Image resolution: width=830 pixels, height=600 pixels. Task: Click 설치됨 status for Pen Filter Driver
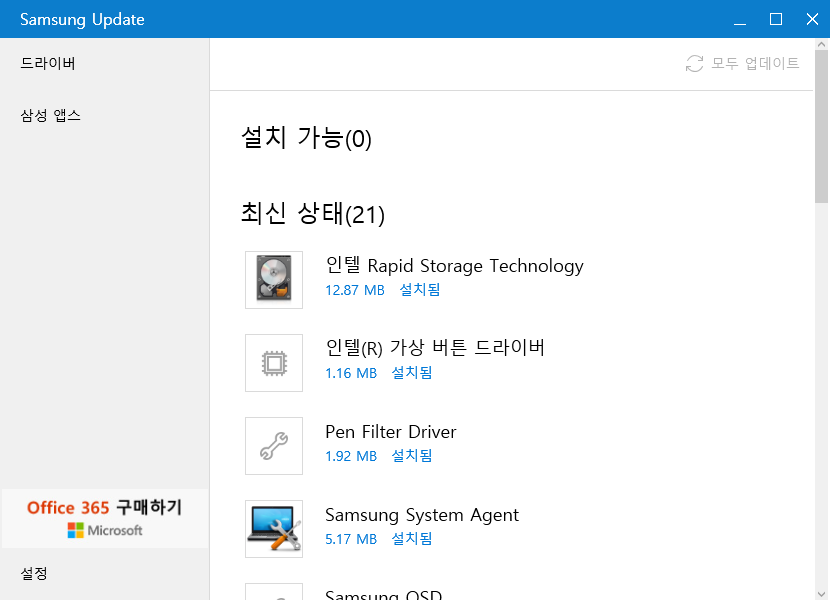(411, 455)
